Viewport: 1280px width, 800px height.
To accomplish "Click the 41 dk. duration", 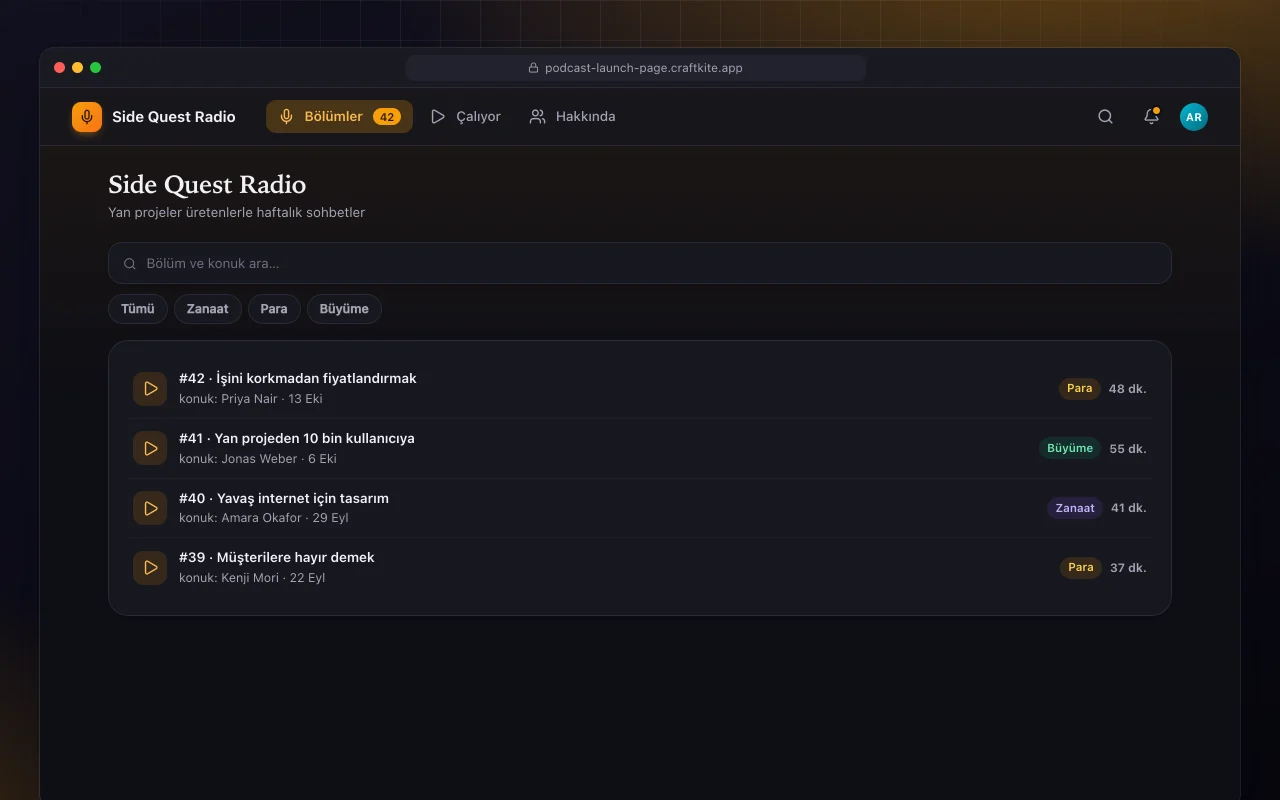I will click(1129, 508).
